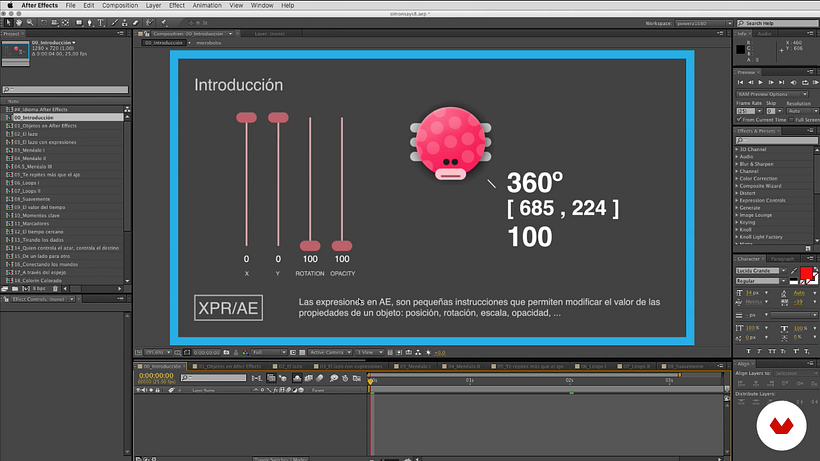
Task: Select 01_Objetos en After Effects composition item
Action: pos(45,126)
